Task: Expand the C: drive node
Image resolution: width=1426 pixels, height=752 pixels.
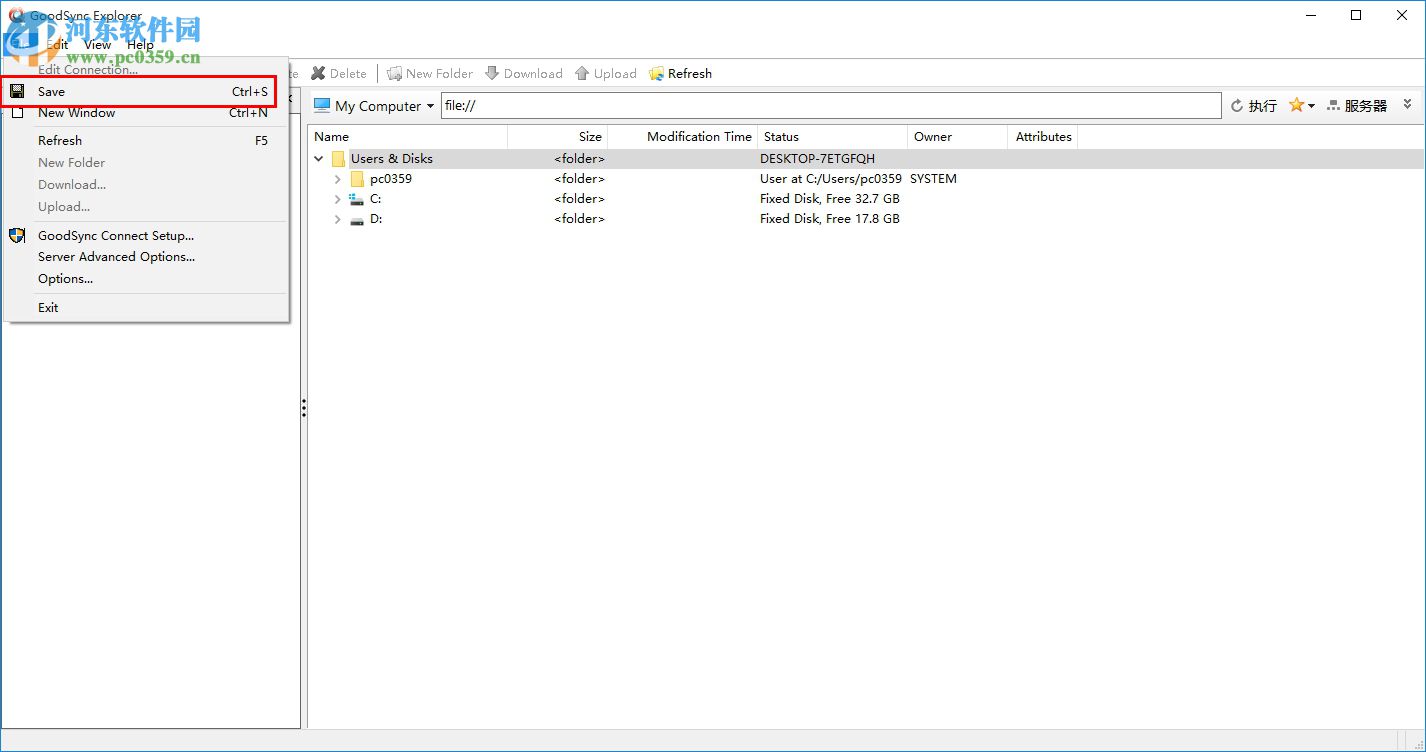Action: point(338,199)
